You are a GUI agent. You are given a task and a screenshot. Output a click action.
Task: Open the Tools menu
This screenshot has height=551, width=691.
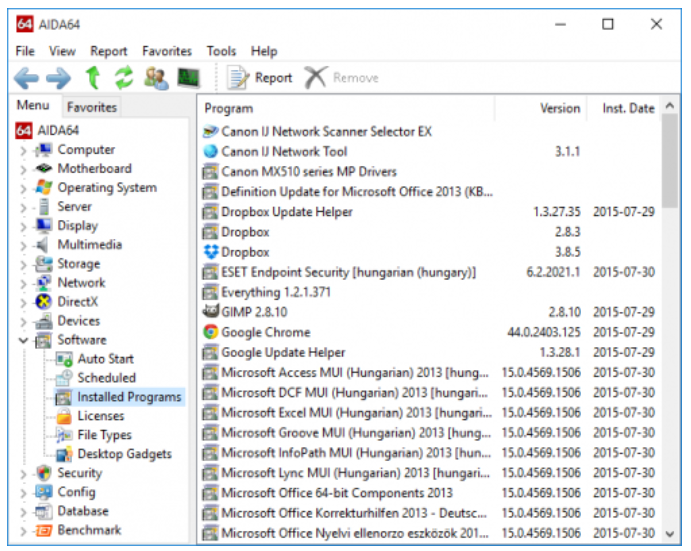(x=221, y=51)
